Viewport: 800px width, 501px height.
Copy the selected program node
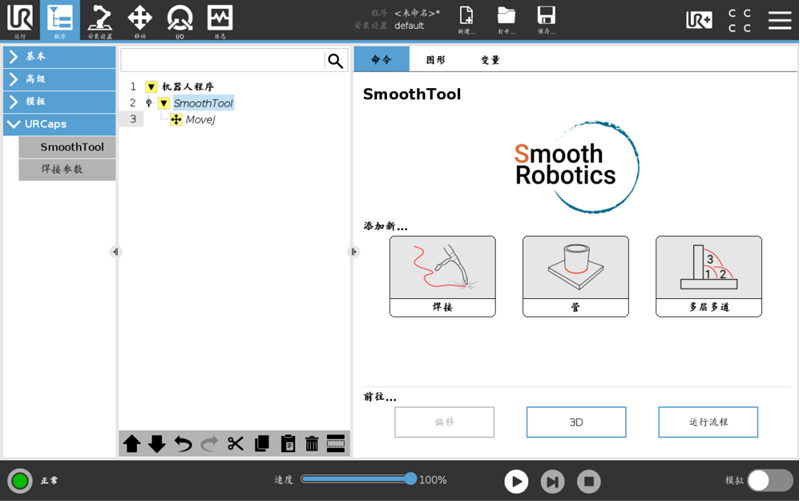(262, 444)
